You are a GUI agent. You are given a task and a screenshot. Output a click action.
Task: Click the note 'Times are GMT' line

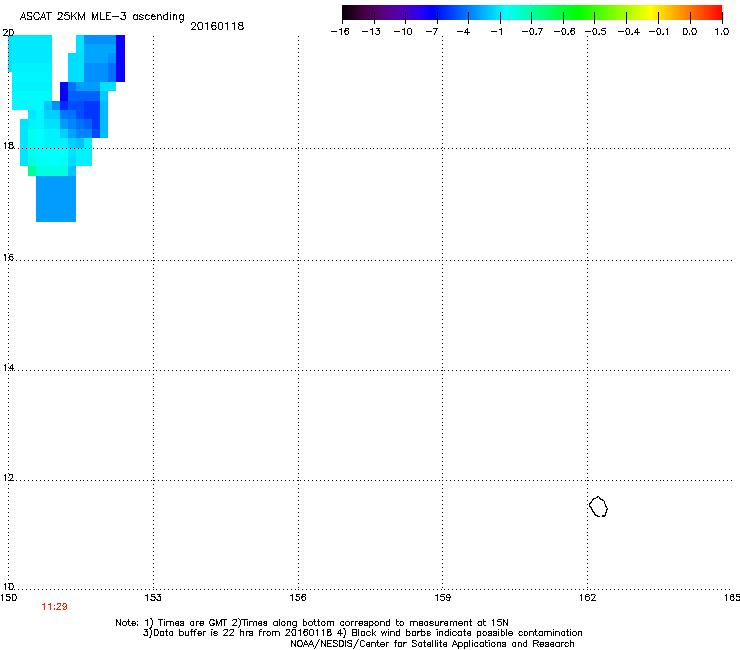click(x=312, y=623)
